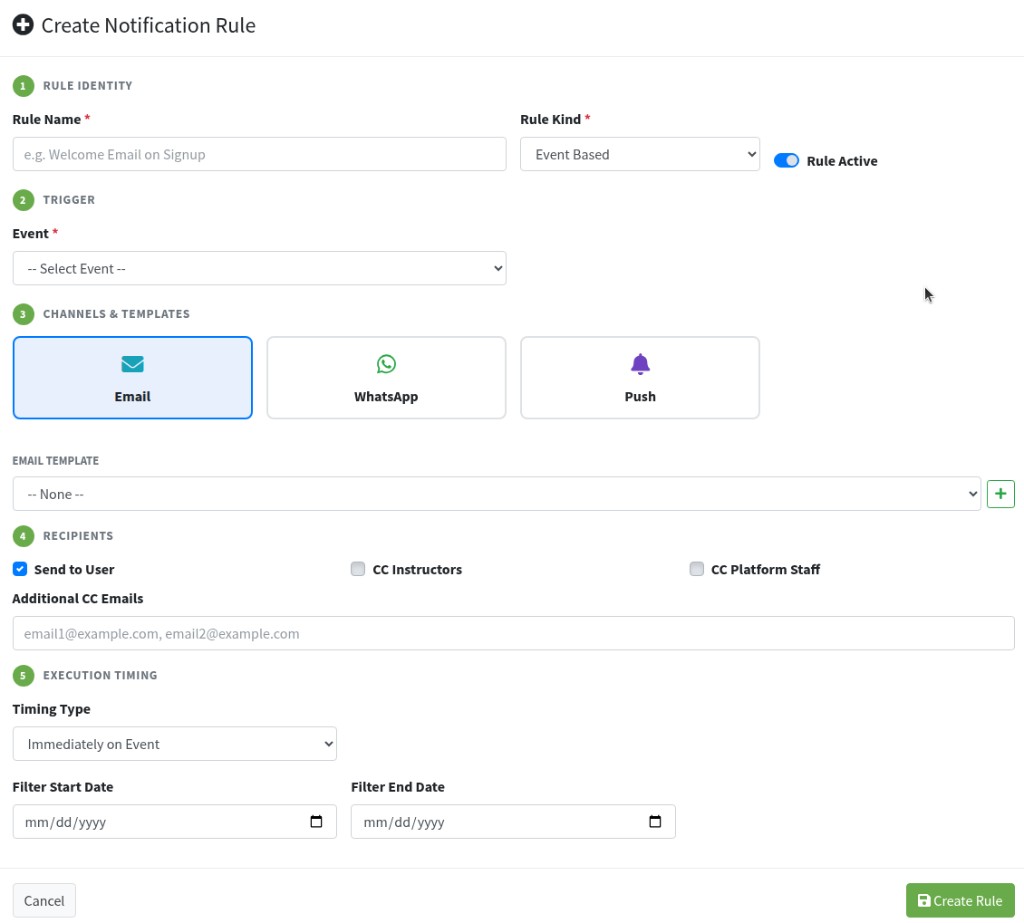Focus the Additional CC Emails field
1024x923 pixels.
[513, 634]
